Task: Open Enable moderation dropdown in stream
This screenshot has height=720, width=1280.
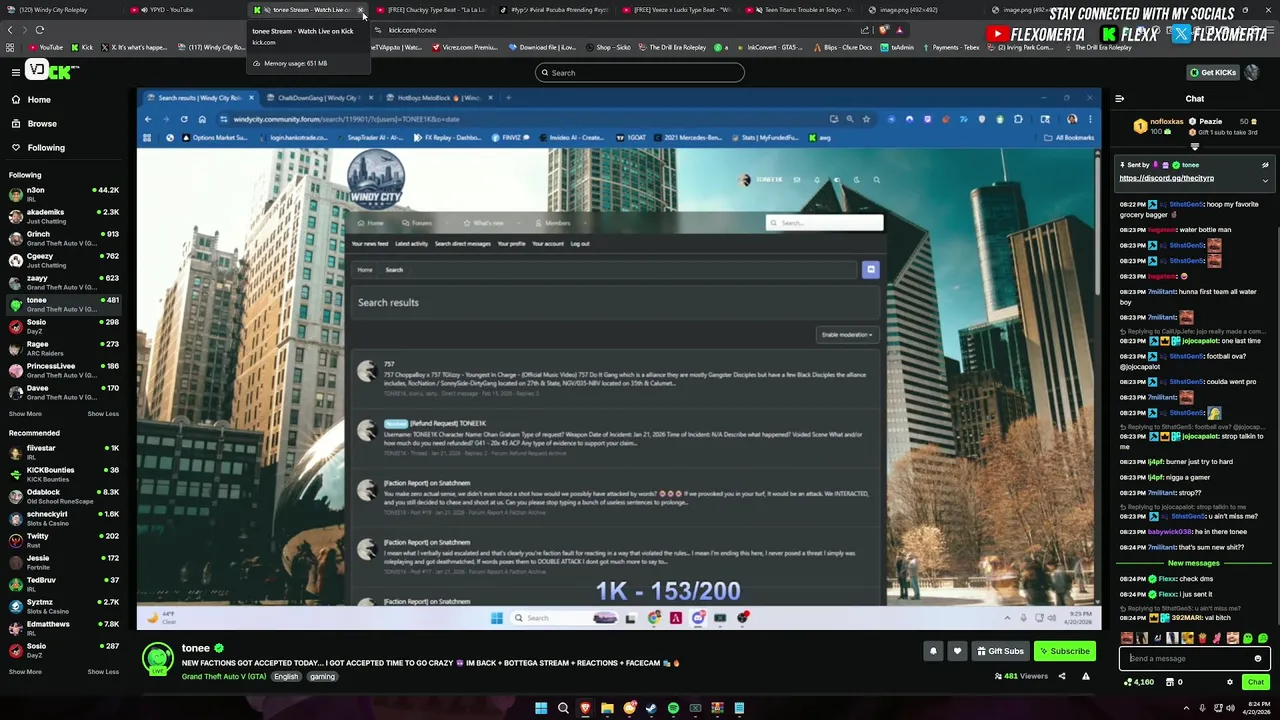Action: [847, 335]
